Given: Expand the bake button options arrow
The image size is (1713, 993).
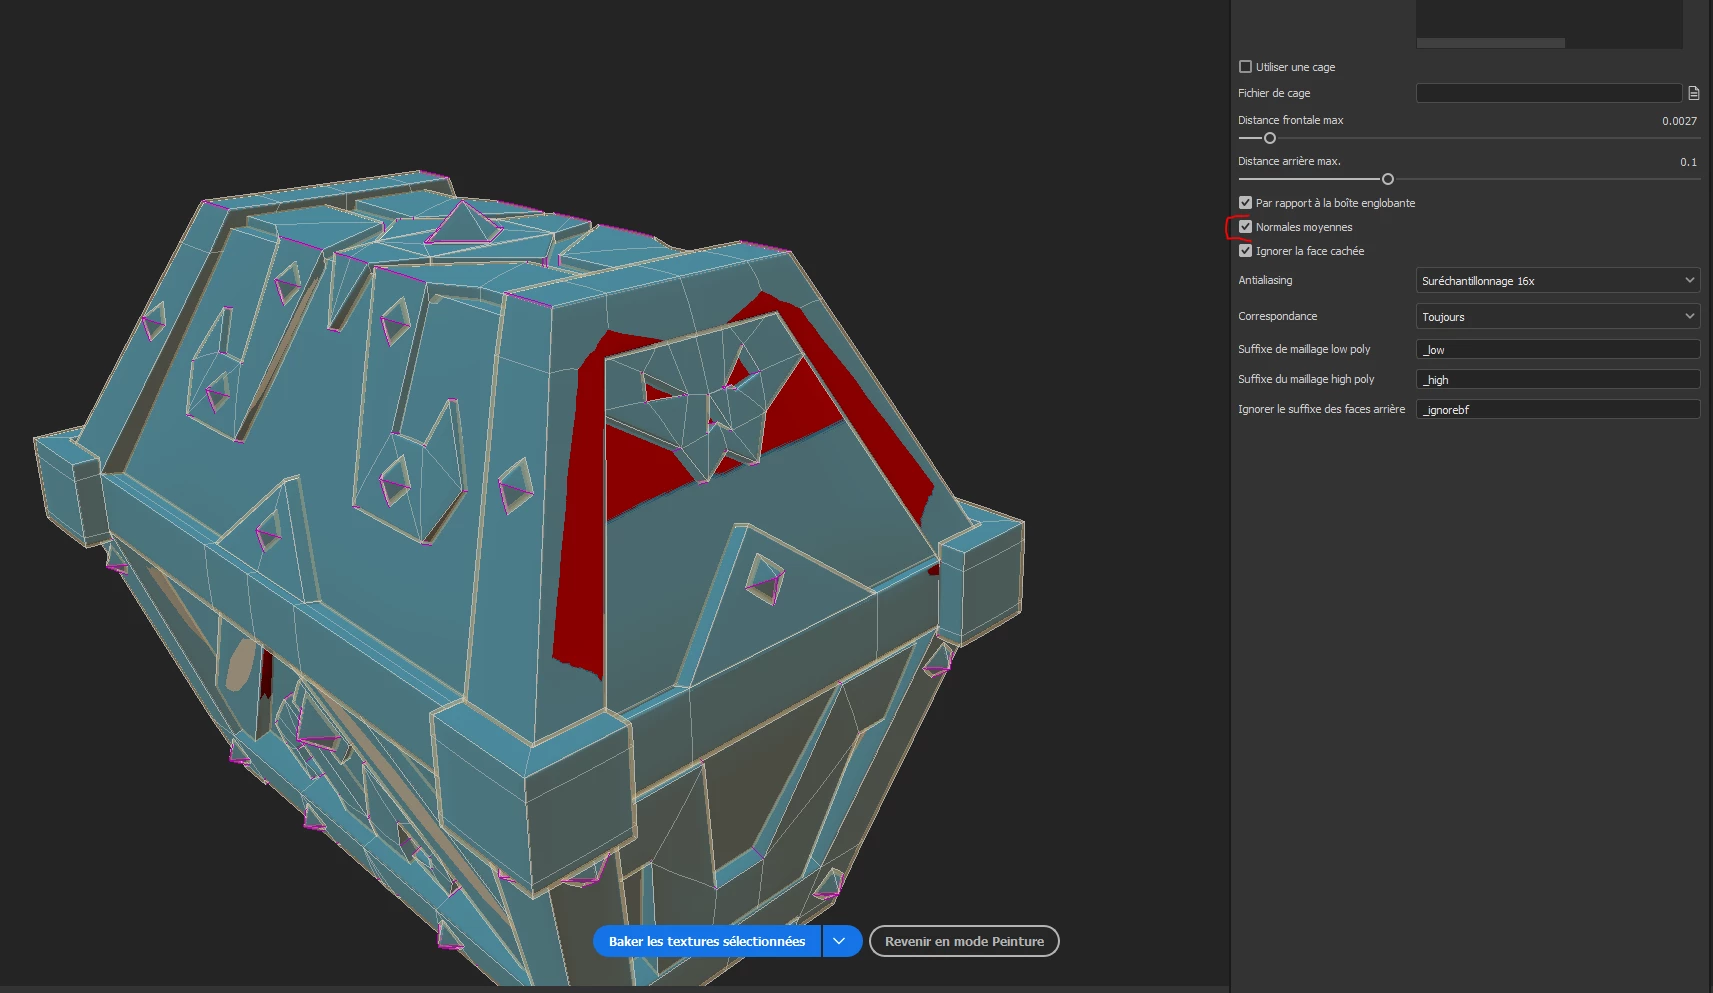Looking at the screenshot, I should click(842, 941).
